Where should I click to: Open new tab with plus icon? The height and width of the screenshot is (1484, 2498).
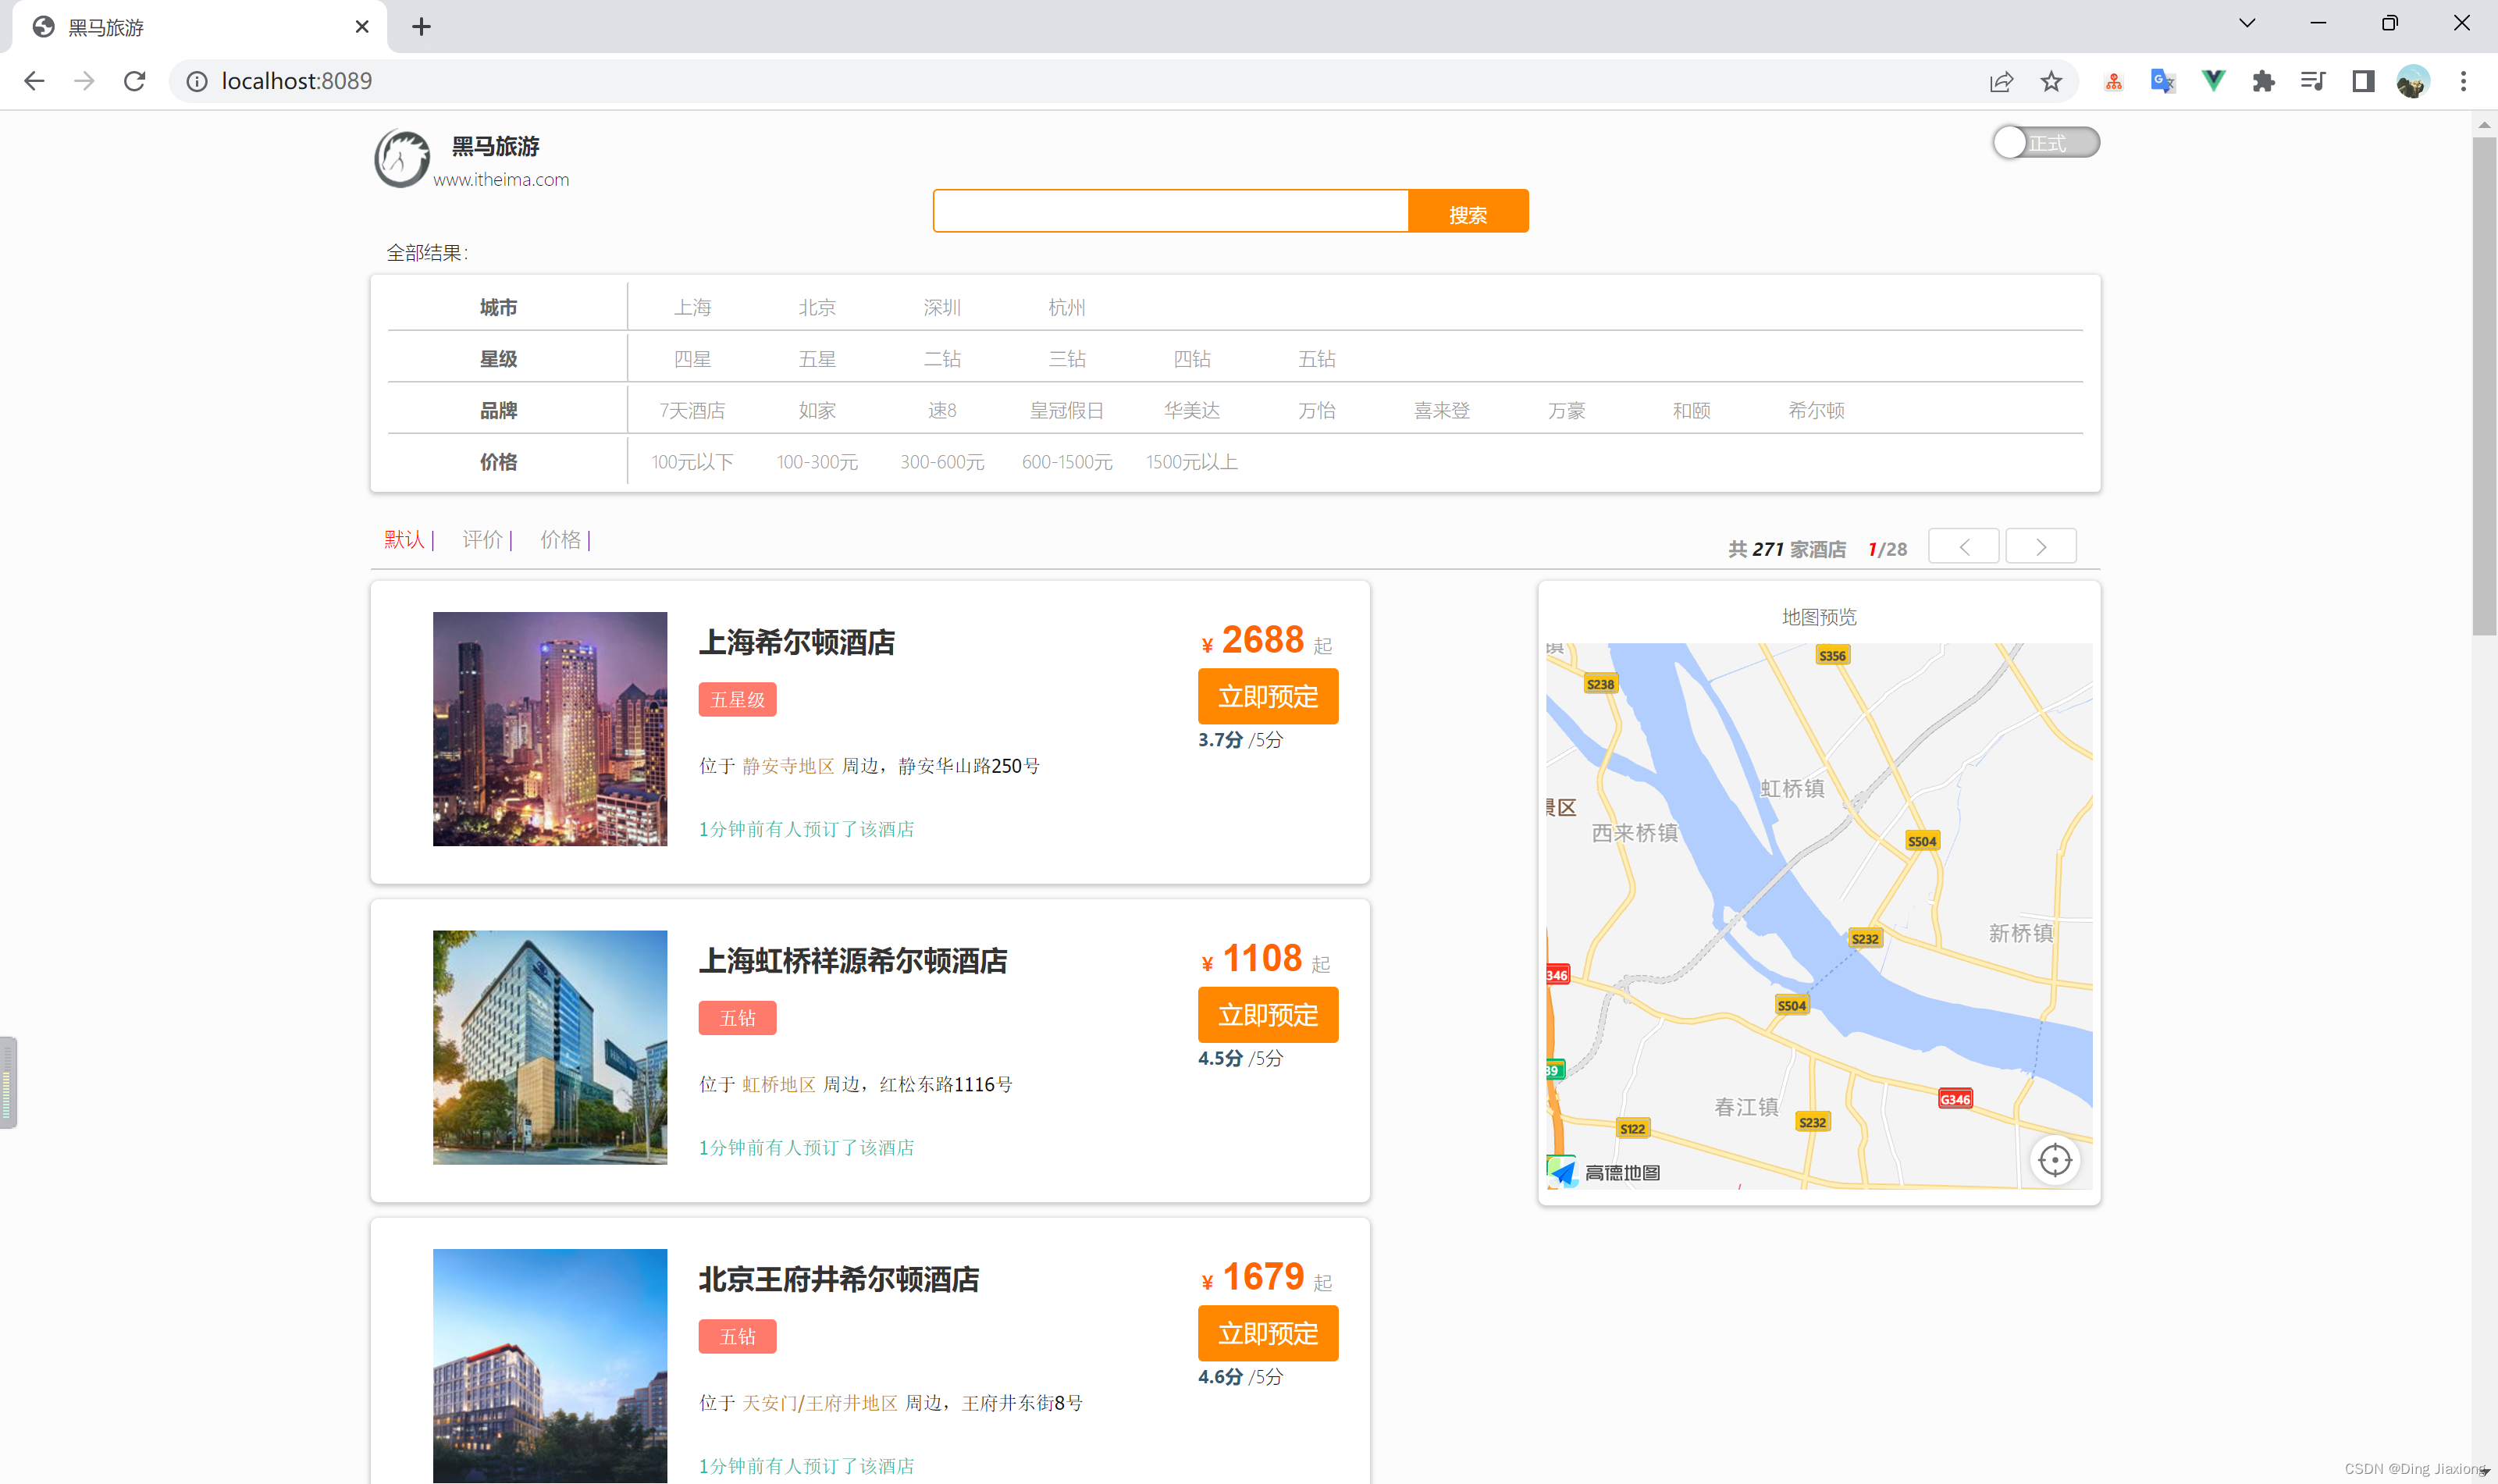[x=421, y=27]
